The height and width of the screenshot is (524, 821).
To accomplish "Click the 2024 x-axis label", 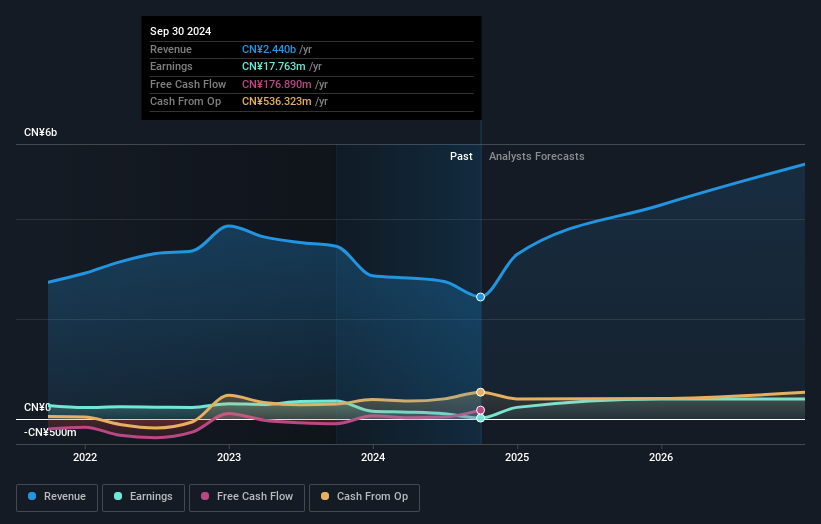I will pos(373,457).
